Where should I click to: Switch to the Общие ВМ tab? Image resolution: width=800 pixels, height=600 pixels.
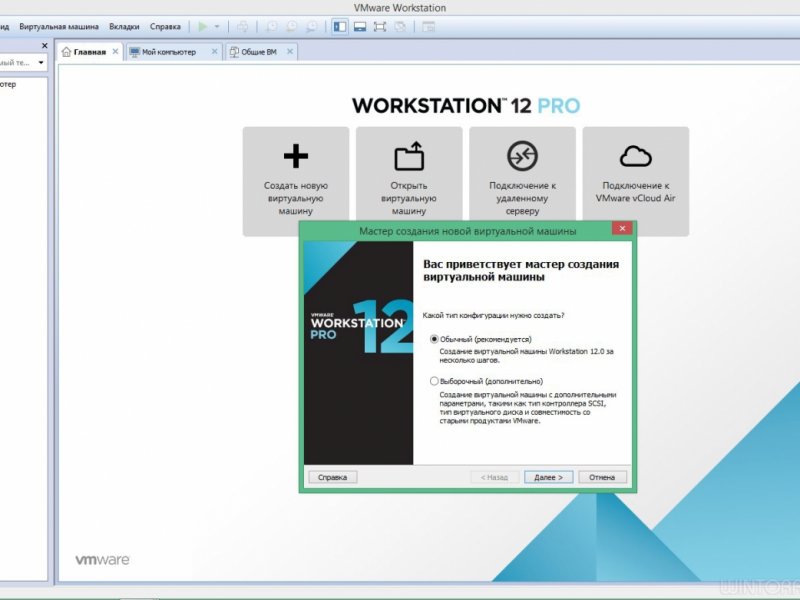click(259, 52)
